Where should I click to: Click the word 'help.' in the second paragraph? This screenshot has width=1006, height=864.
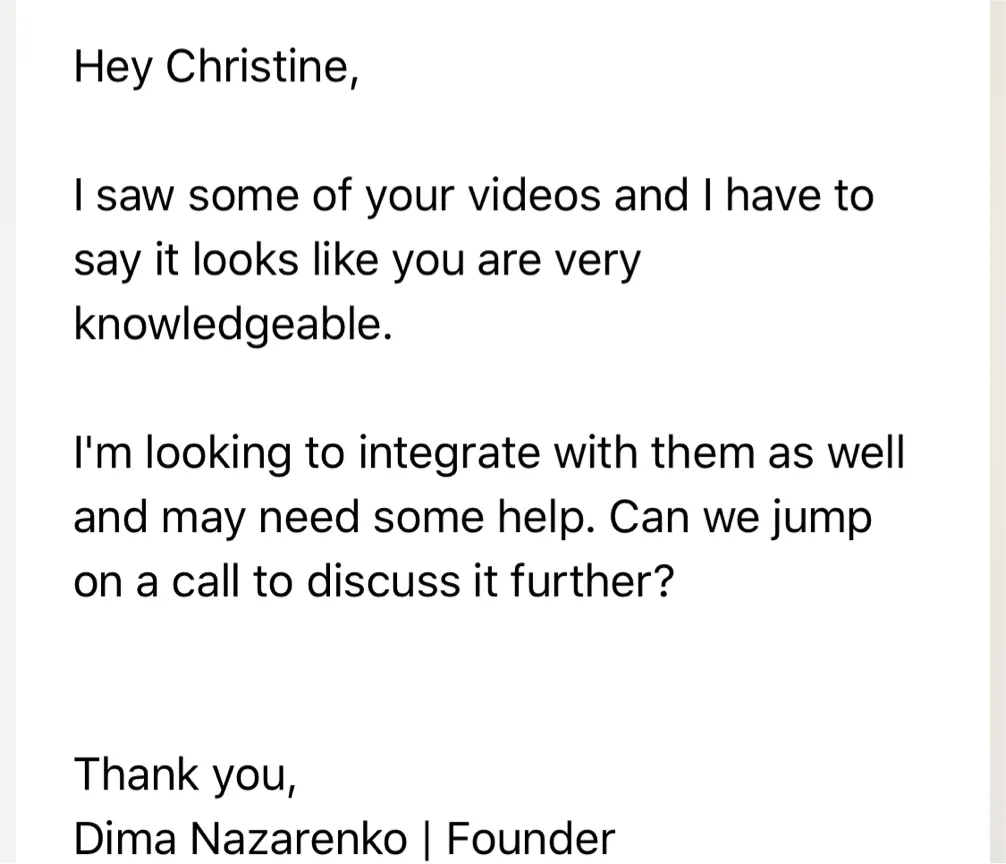point(546,517)
